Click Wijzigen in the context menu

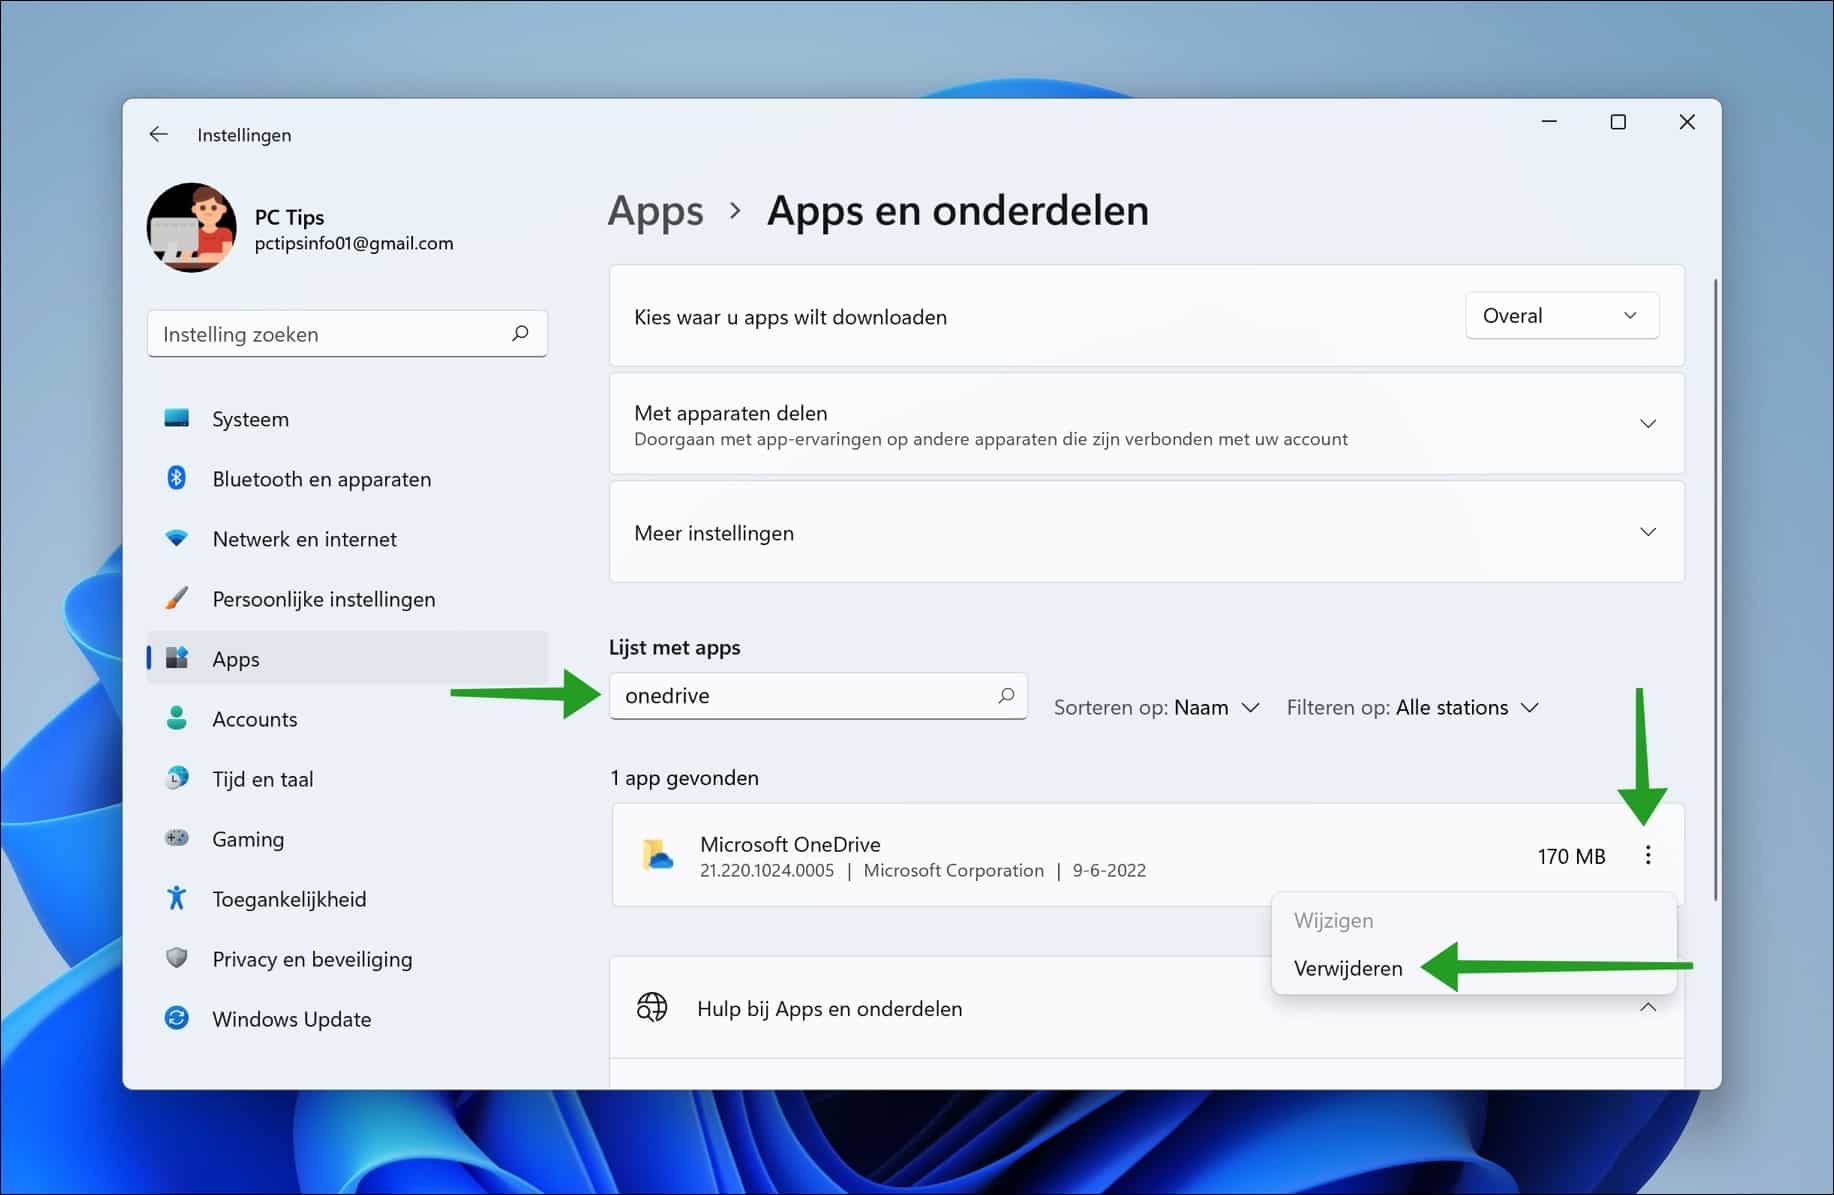(1333, 920)
